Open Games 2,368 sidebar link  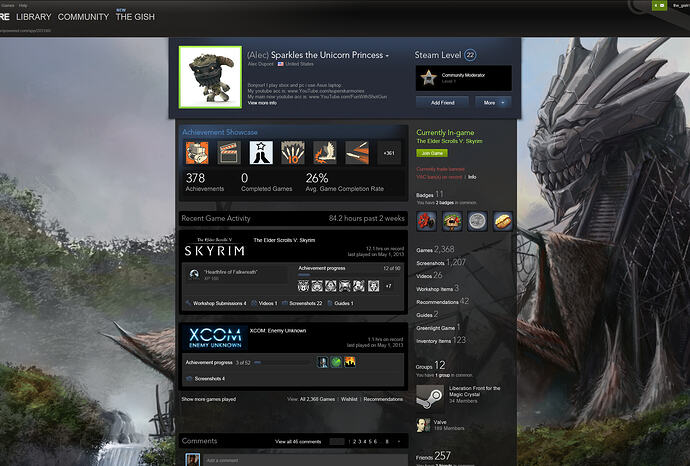435,249
